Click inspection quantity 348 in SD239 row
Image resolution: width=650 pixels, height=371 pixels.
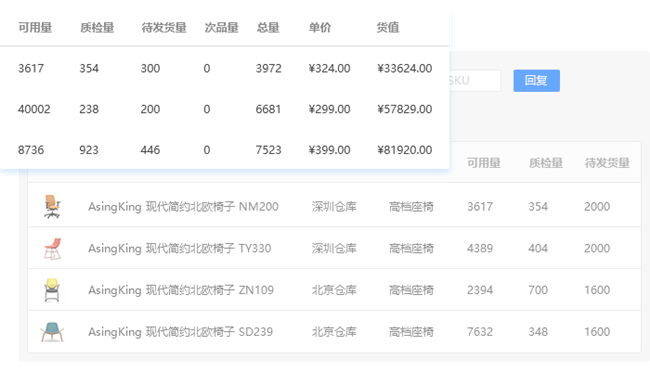pyautogui.click(x=538, y=332)
